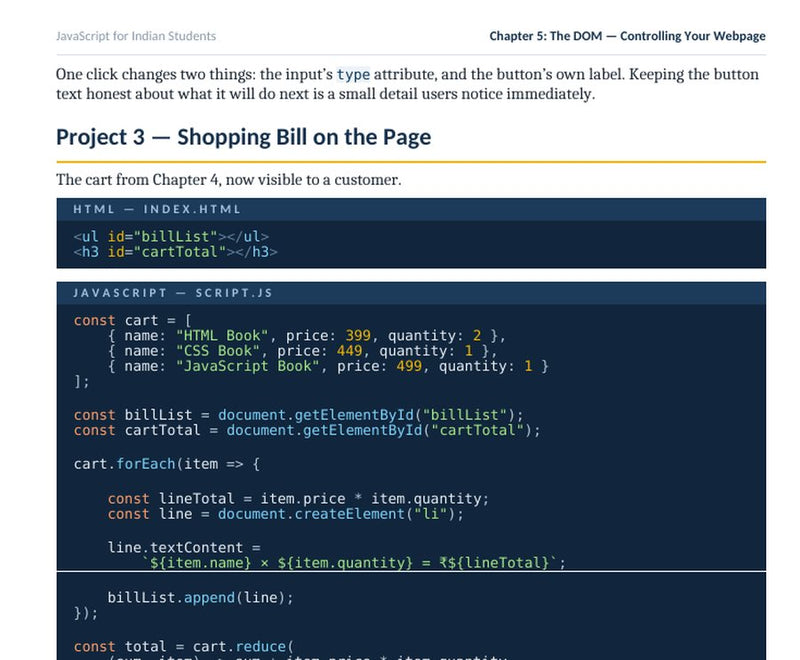The height and width of the screenshot is (660, 800).
Task: Click the createElement("li") line
Action: [x=286, y=514]
